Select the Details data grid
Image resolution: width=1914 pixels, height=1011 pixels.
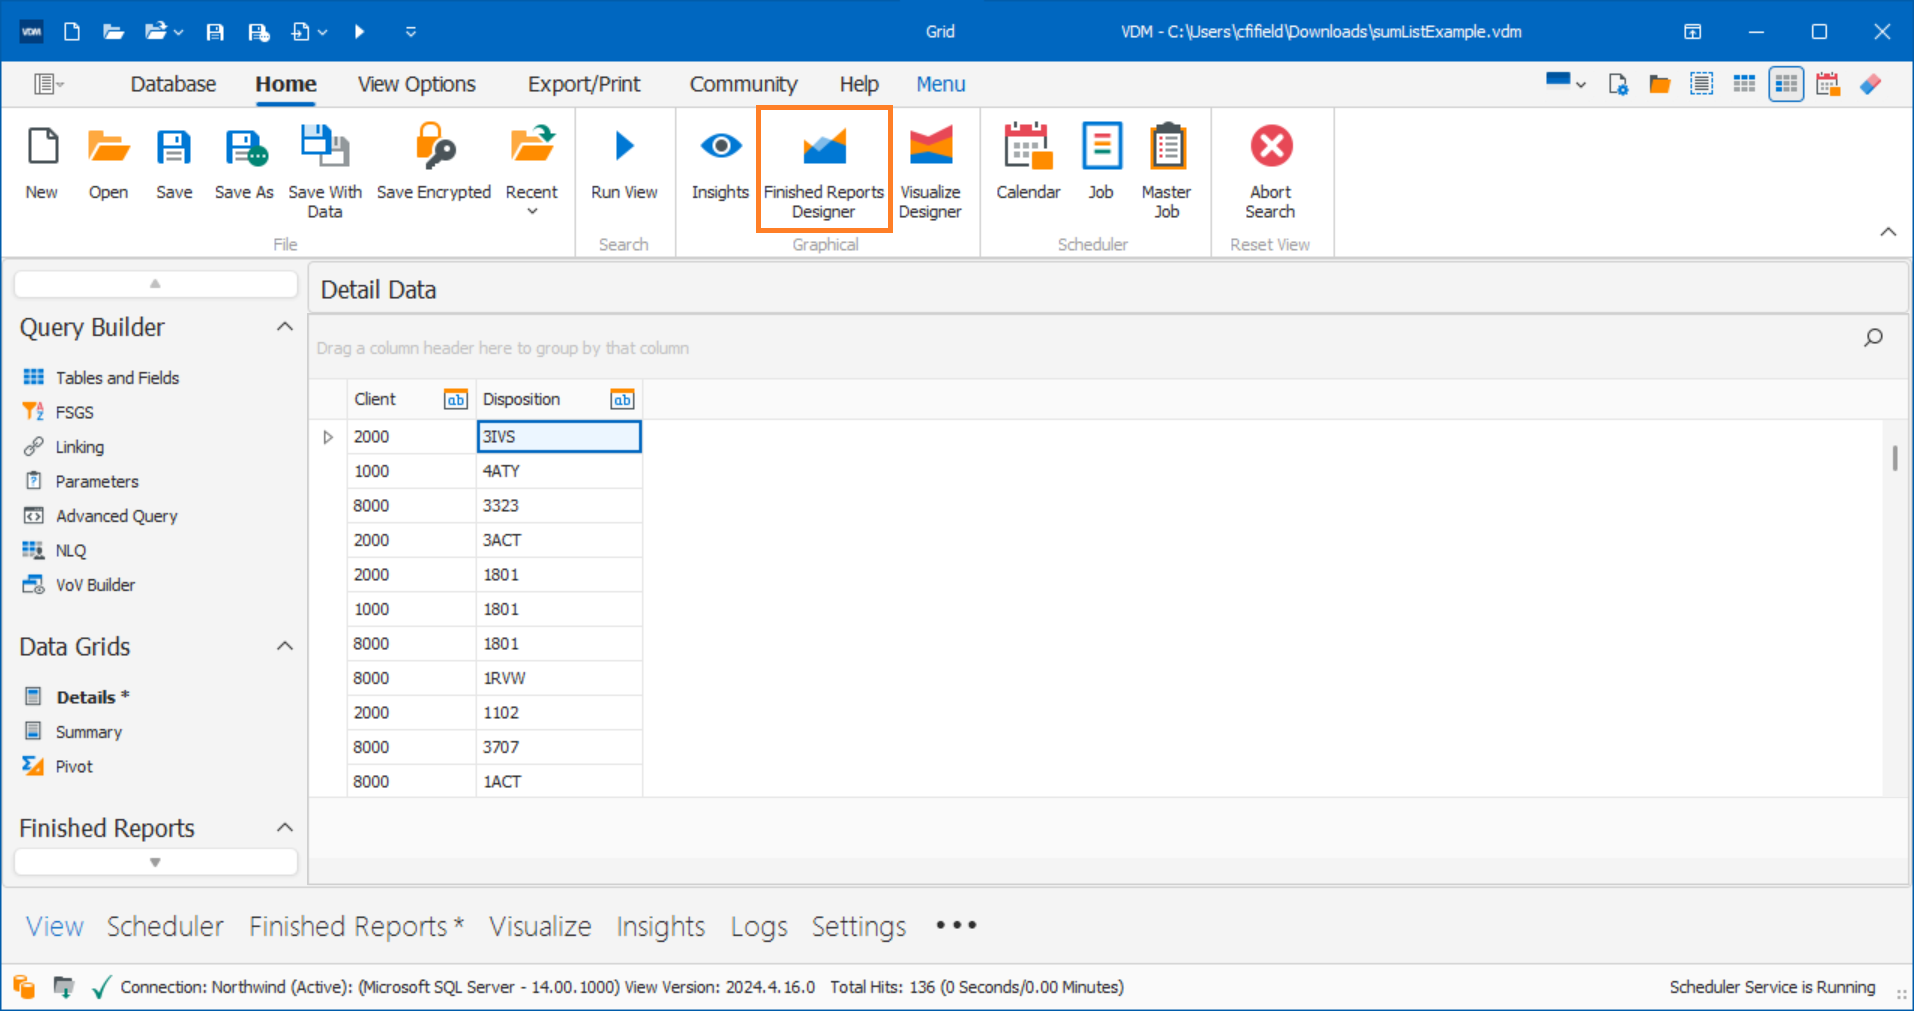pos(92,697)
